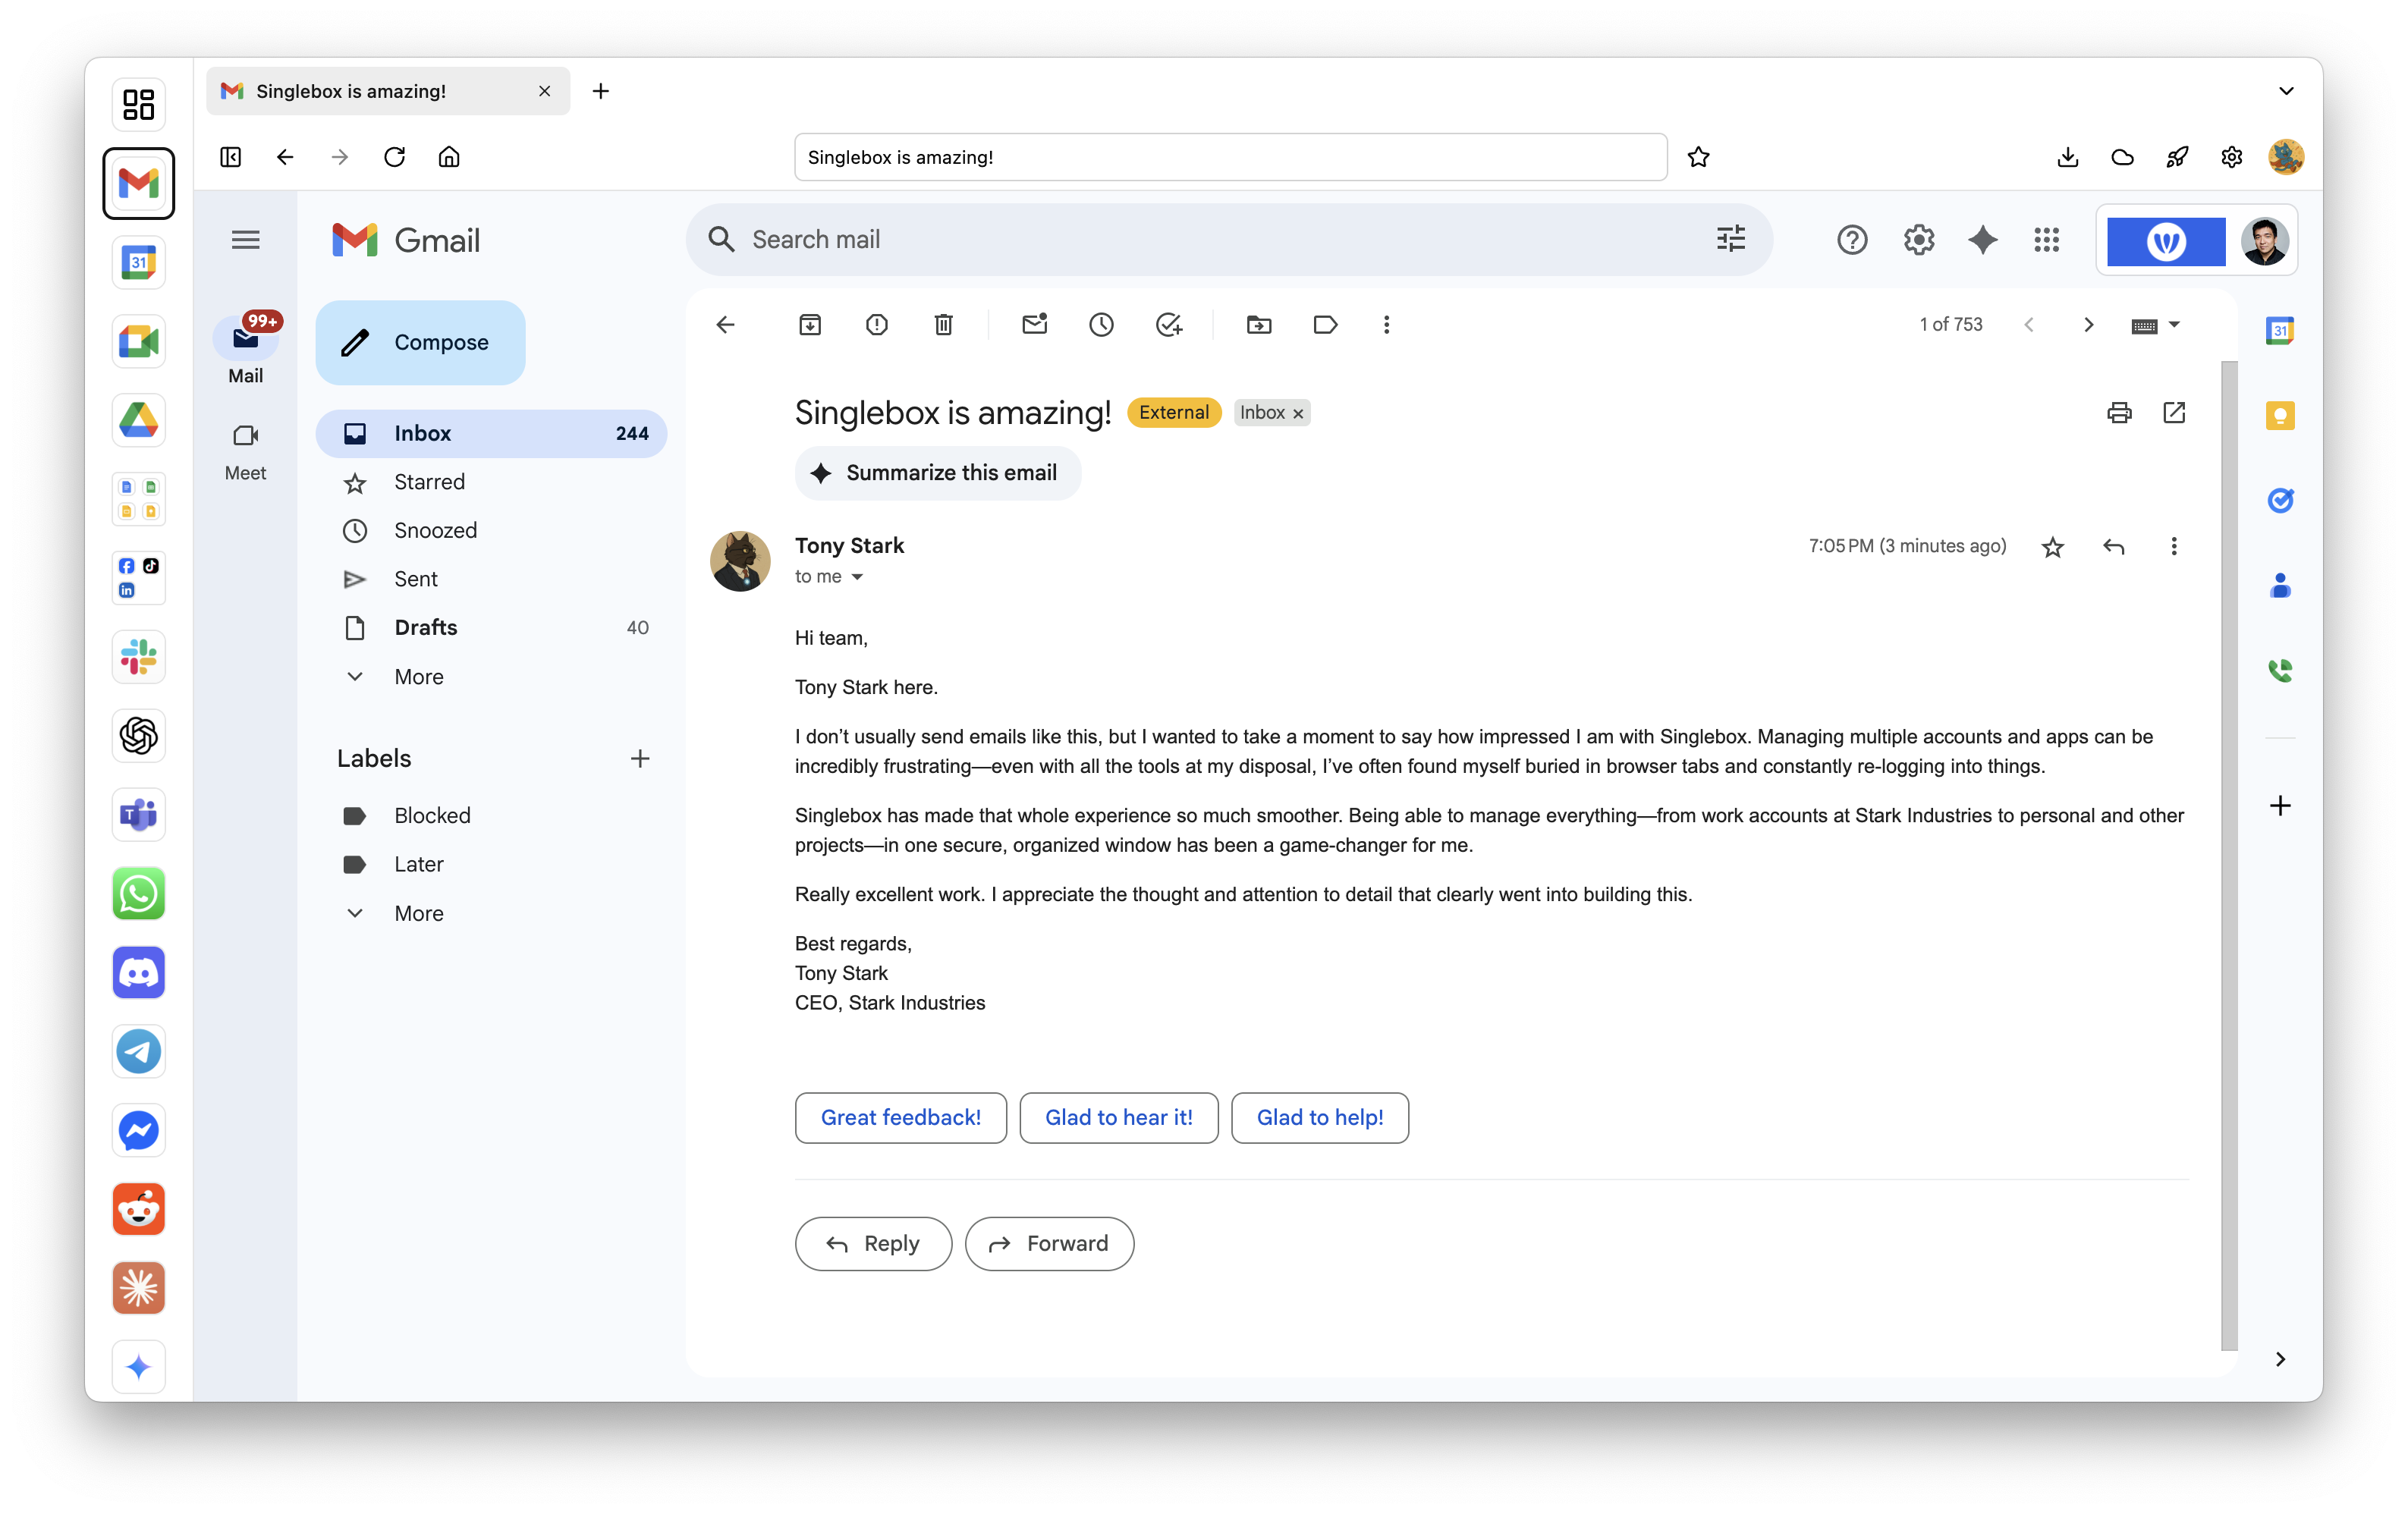Star Tony Stark's message
Screen dimensions: 2408x1514
tap(2052, 547)
